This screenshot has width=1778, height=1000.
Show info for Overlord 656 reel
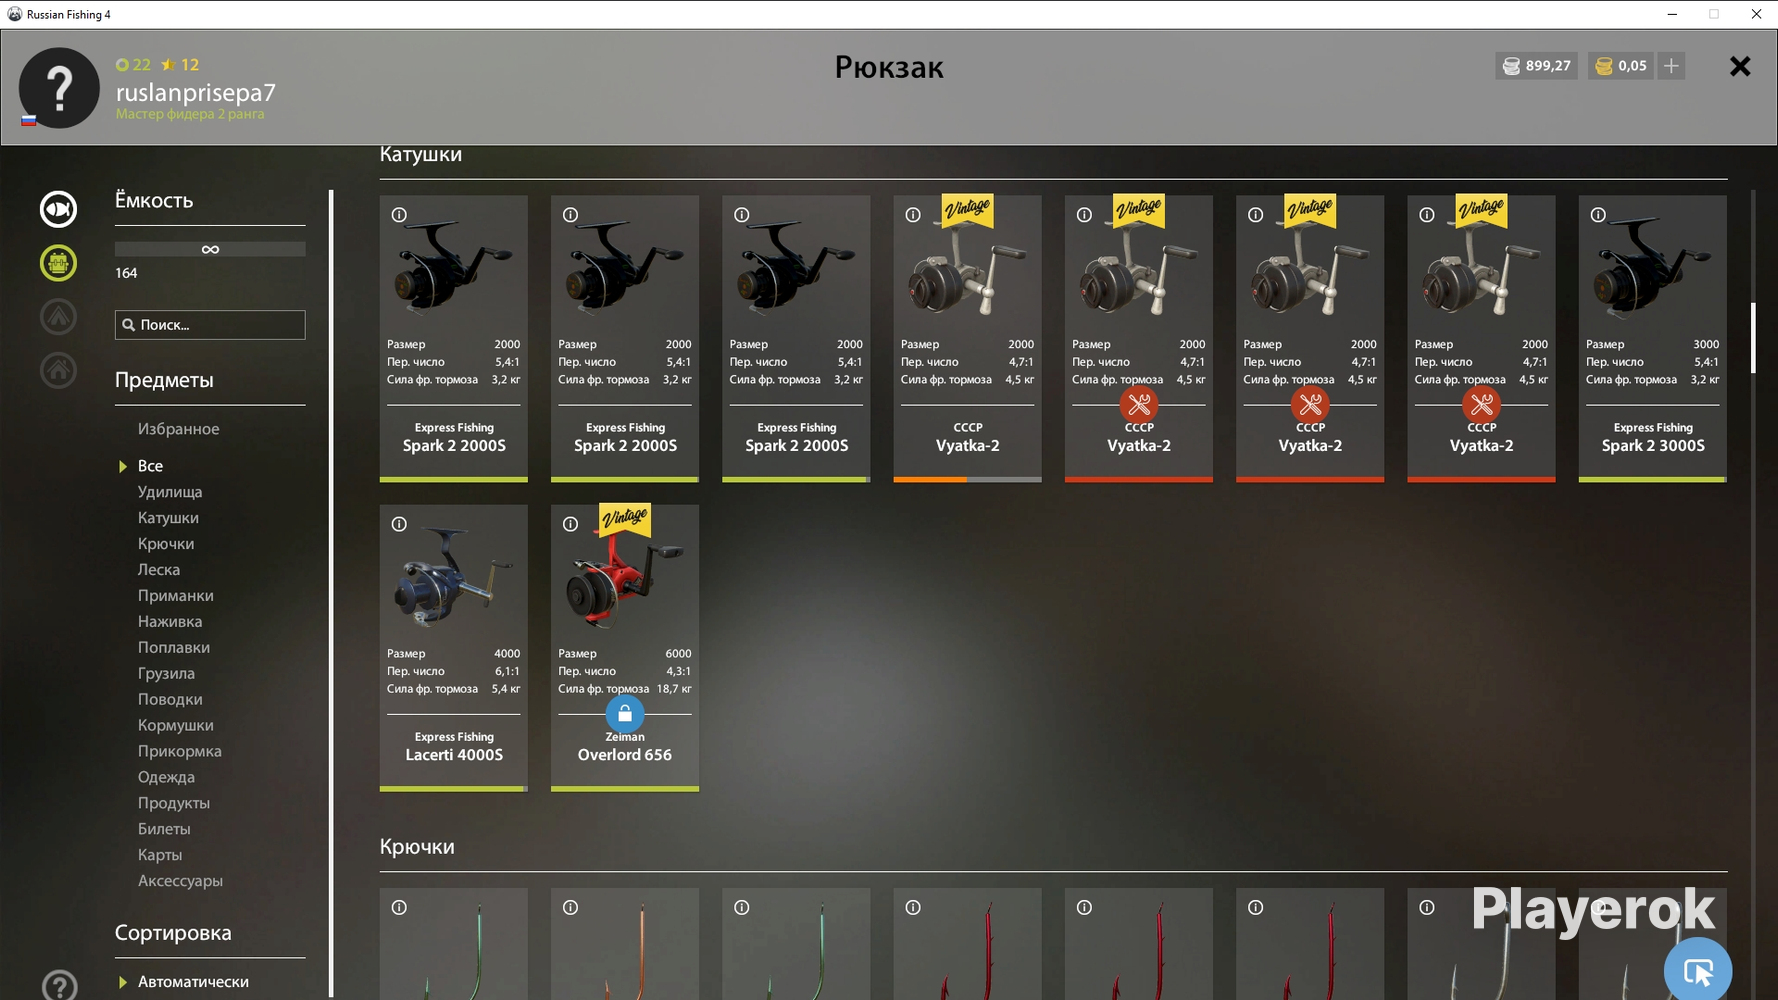tap(570, 524)
